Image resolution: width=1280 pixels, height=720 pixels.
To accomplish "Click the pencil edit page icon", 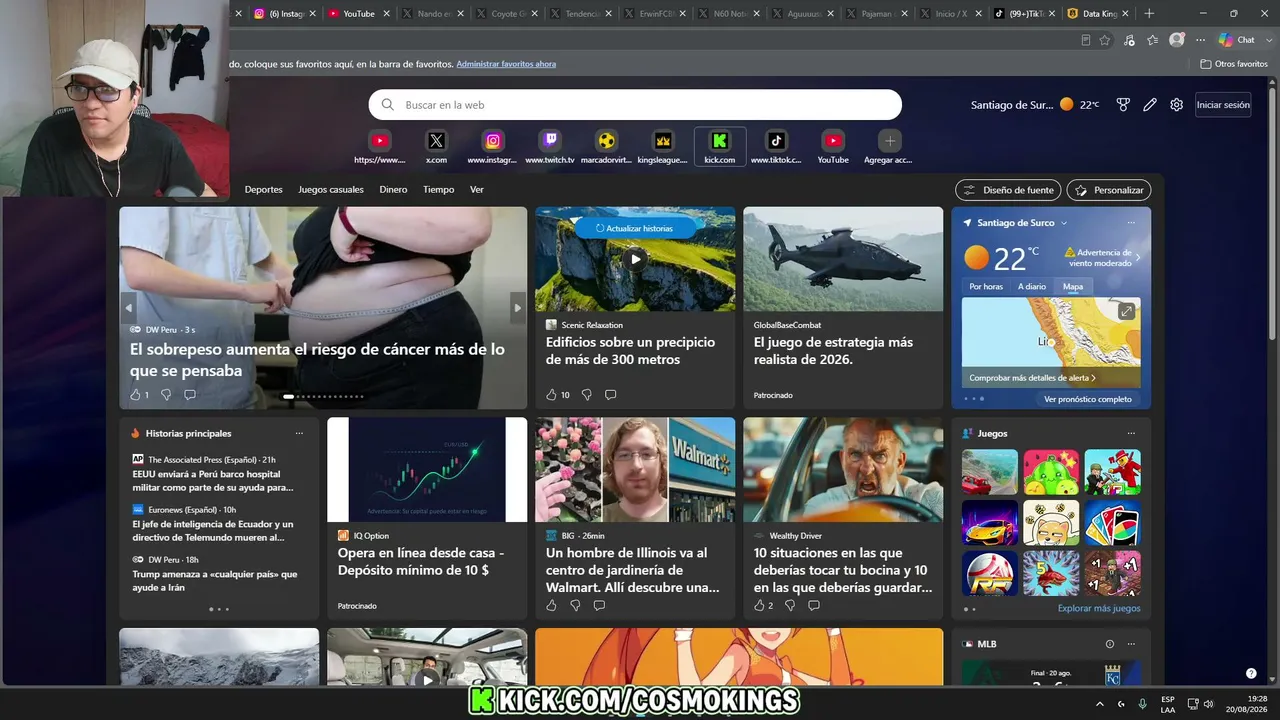I will tap(1150, 105).
